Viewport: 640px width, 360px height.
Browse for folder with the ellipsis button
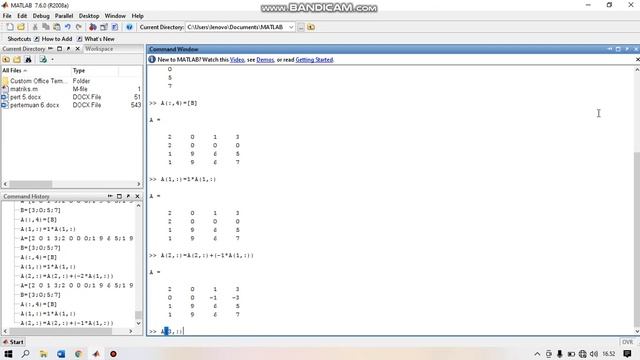pos(301,27)
